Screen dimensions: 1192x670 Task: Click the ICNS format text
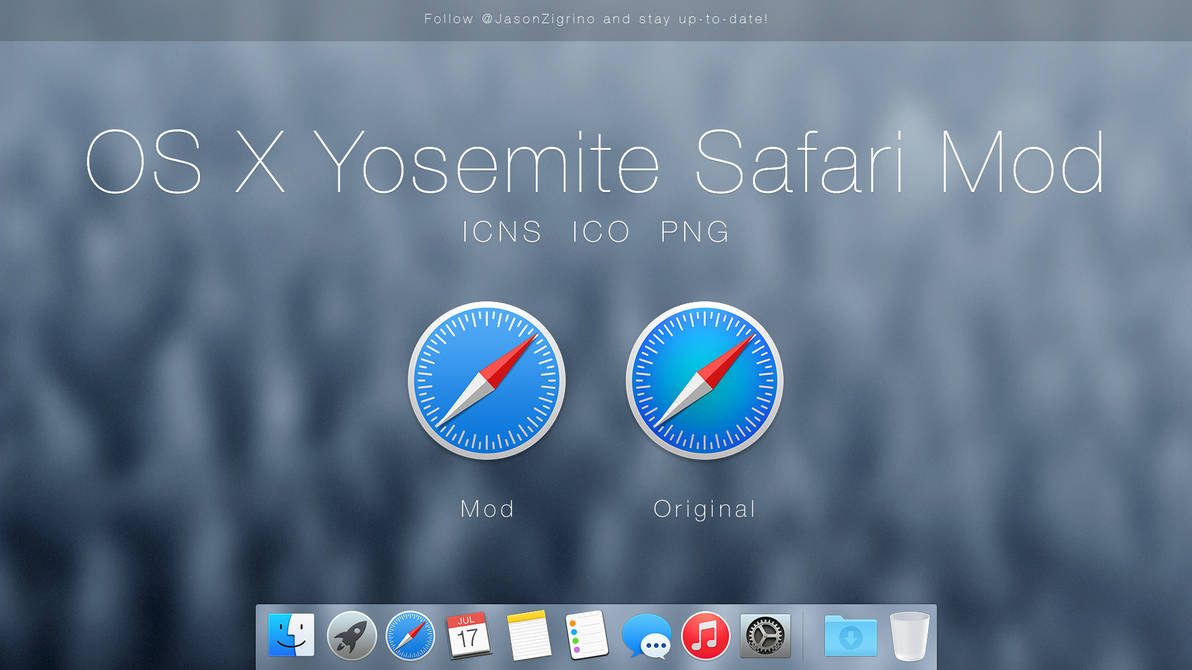click(501, 232)
